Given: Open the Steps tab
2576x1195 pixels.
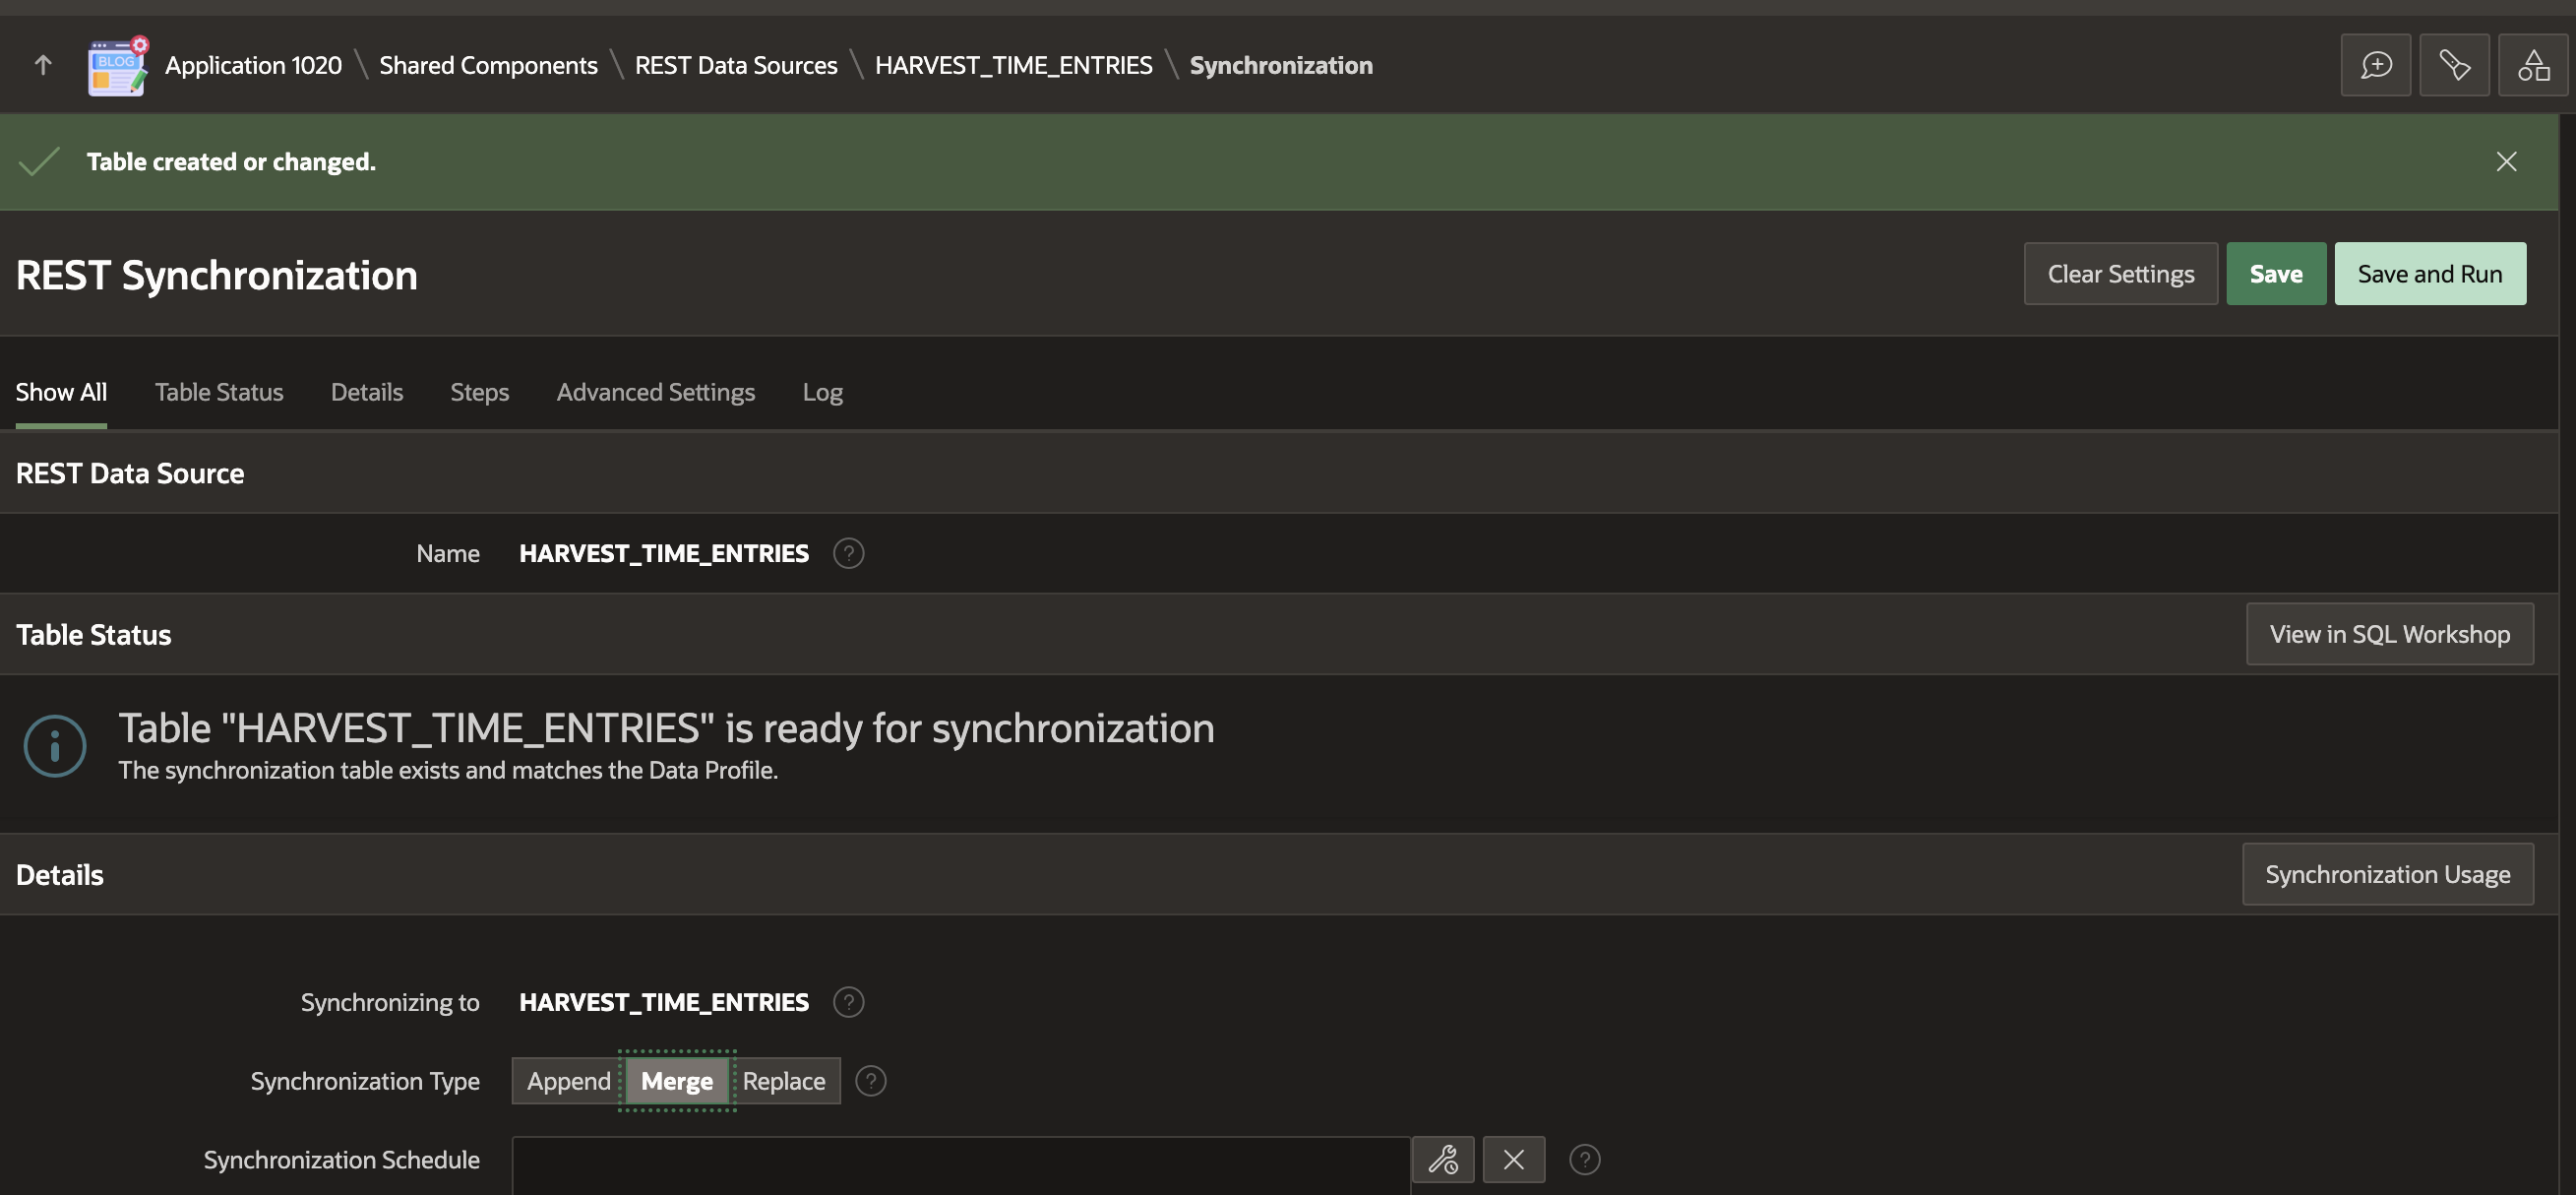Looking at the screenshot, I should tap(479, 392).
